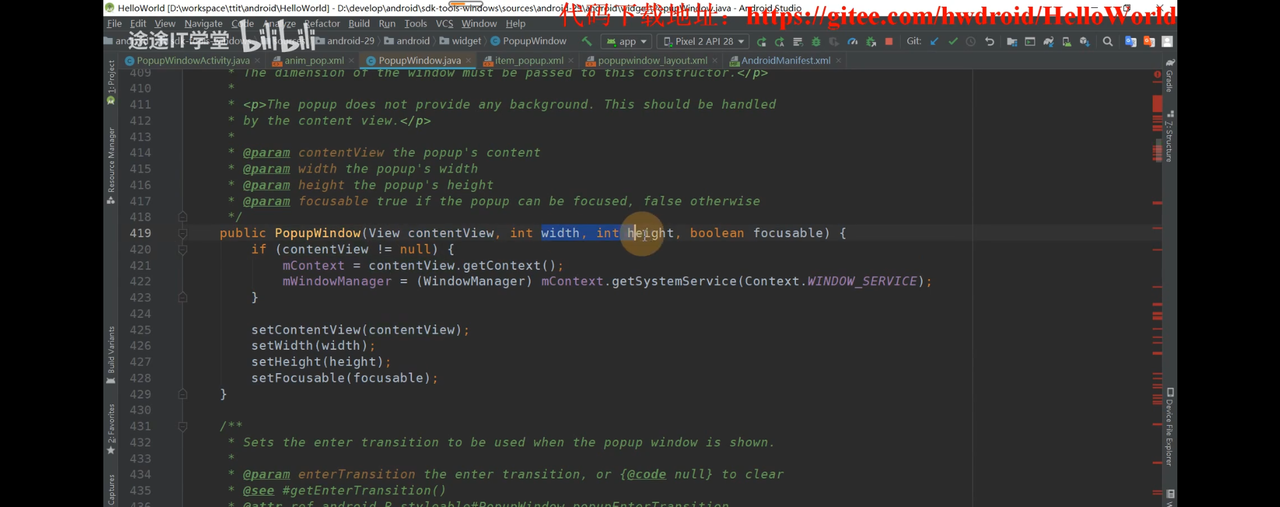Open the Navigate menu
Image resolution: width=1280 pixels, height=507 pixels.
203,23
